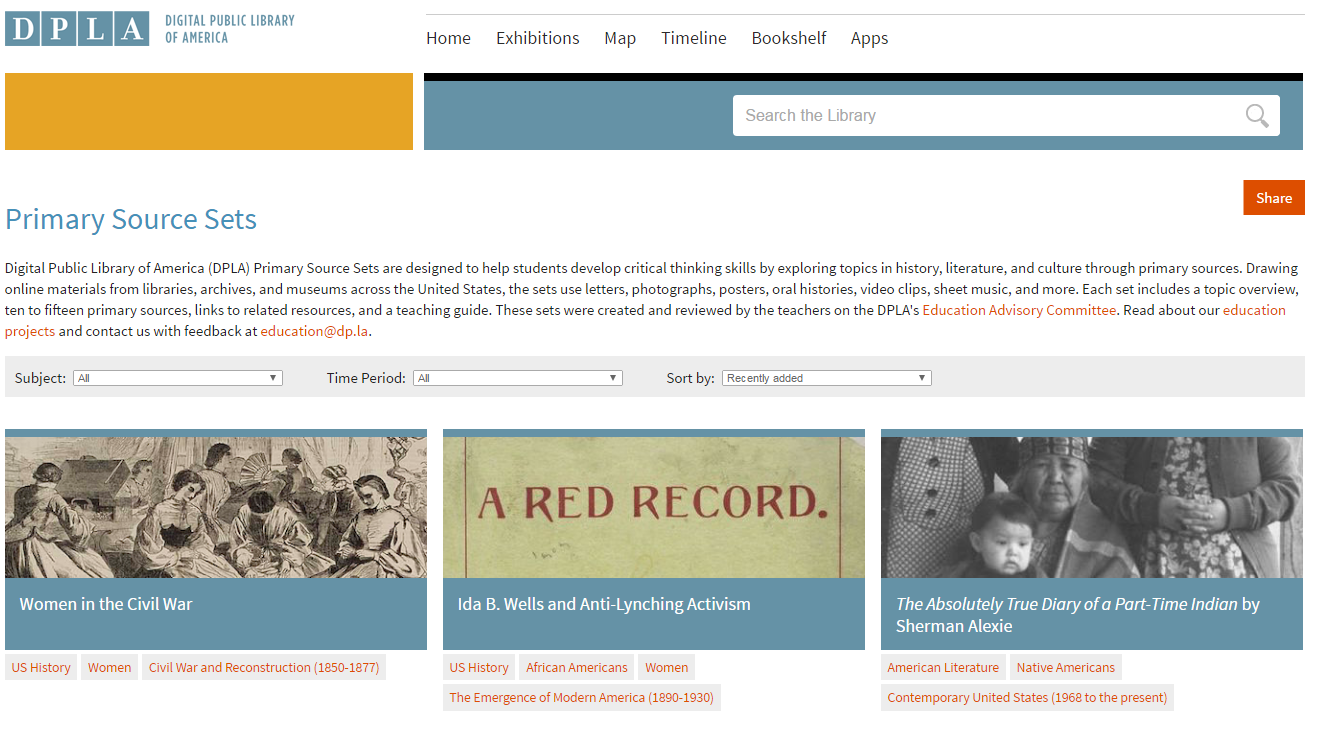Click the Digital Public Library of America text
Screen dimensions: 1319x738
(230, 29)
